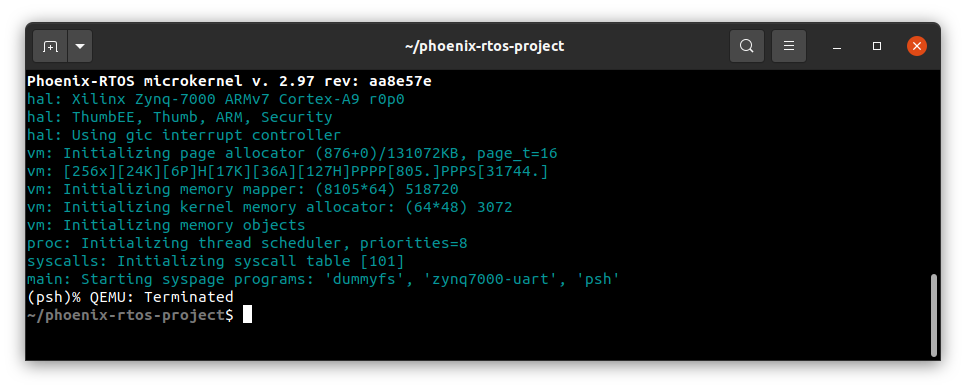Open a new terminal tab
Viewport: 966px width, 389px height.
pyautogui.click(x=50, y=46)
